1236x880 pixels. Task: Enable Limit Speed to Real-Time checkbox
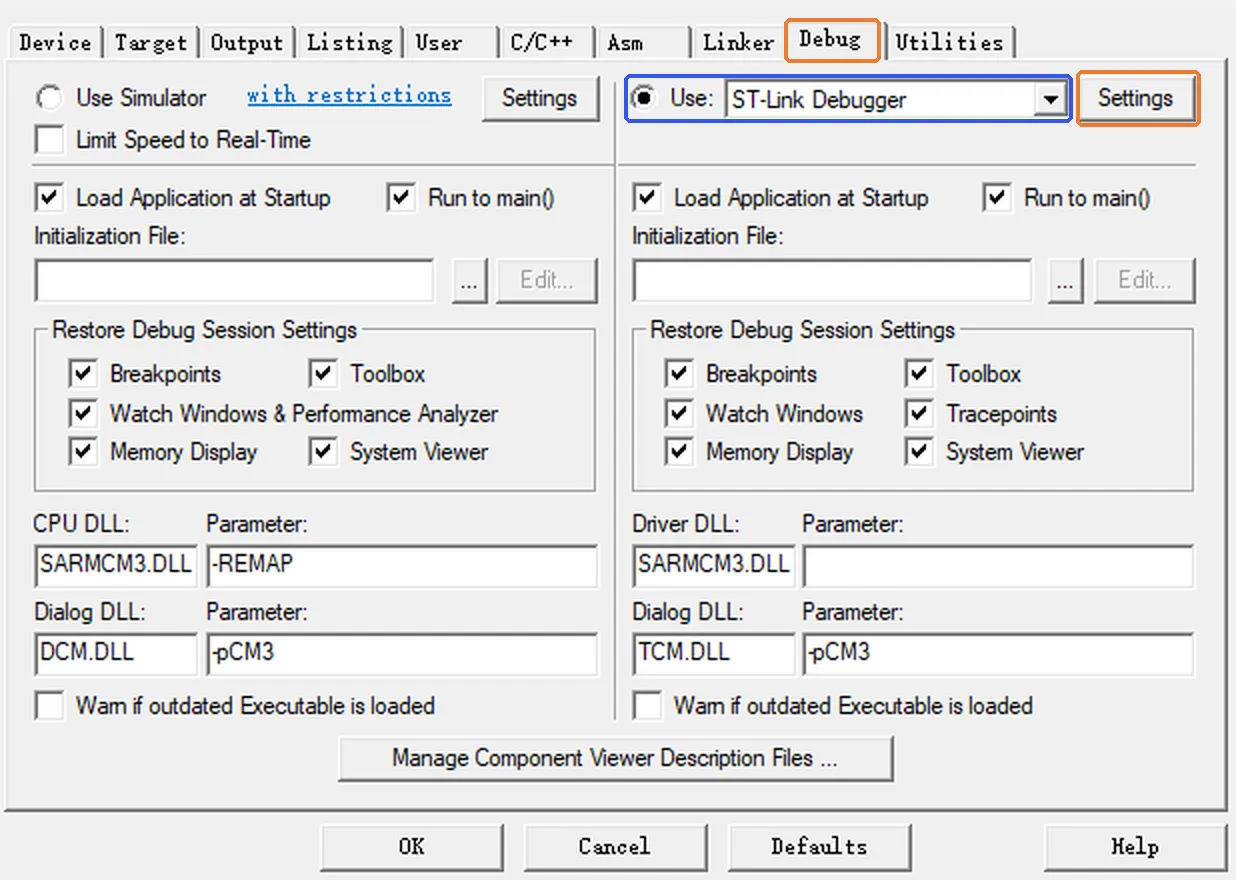(x=49, y=139)
